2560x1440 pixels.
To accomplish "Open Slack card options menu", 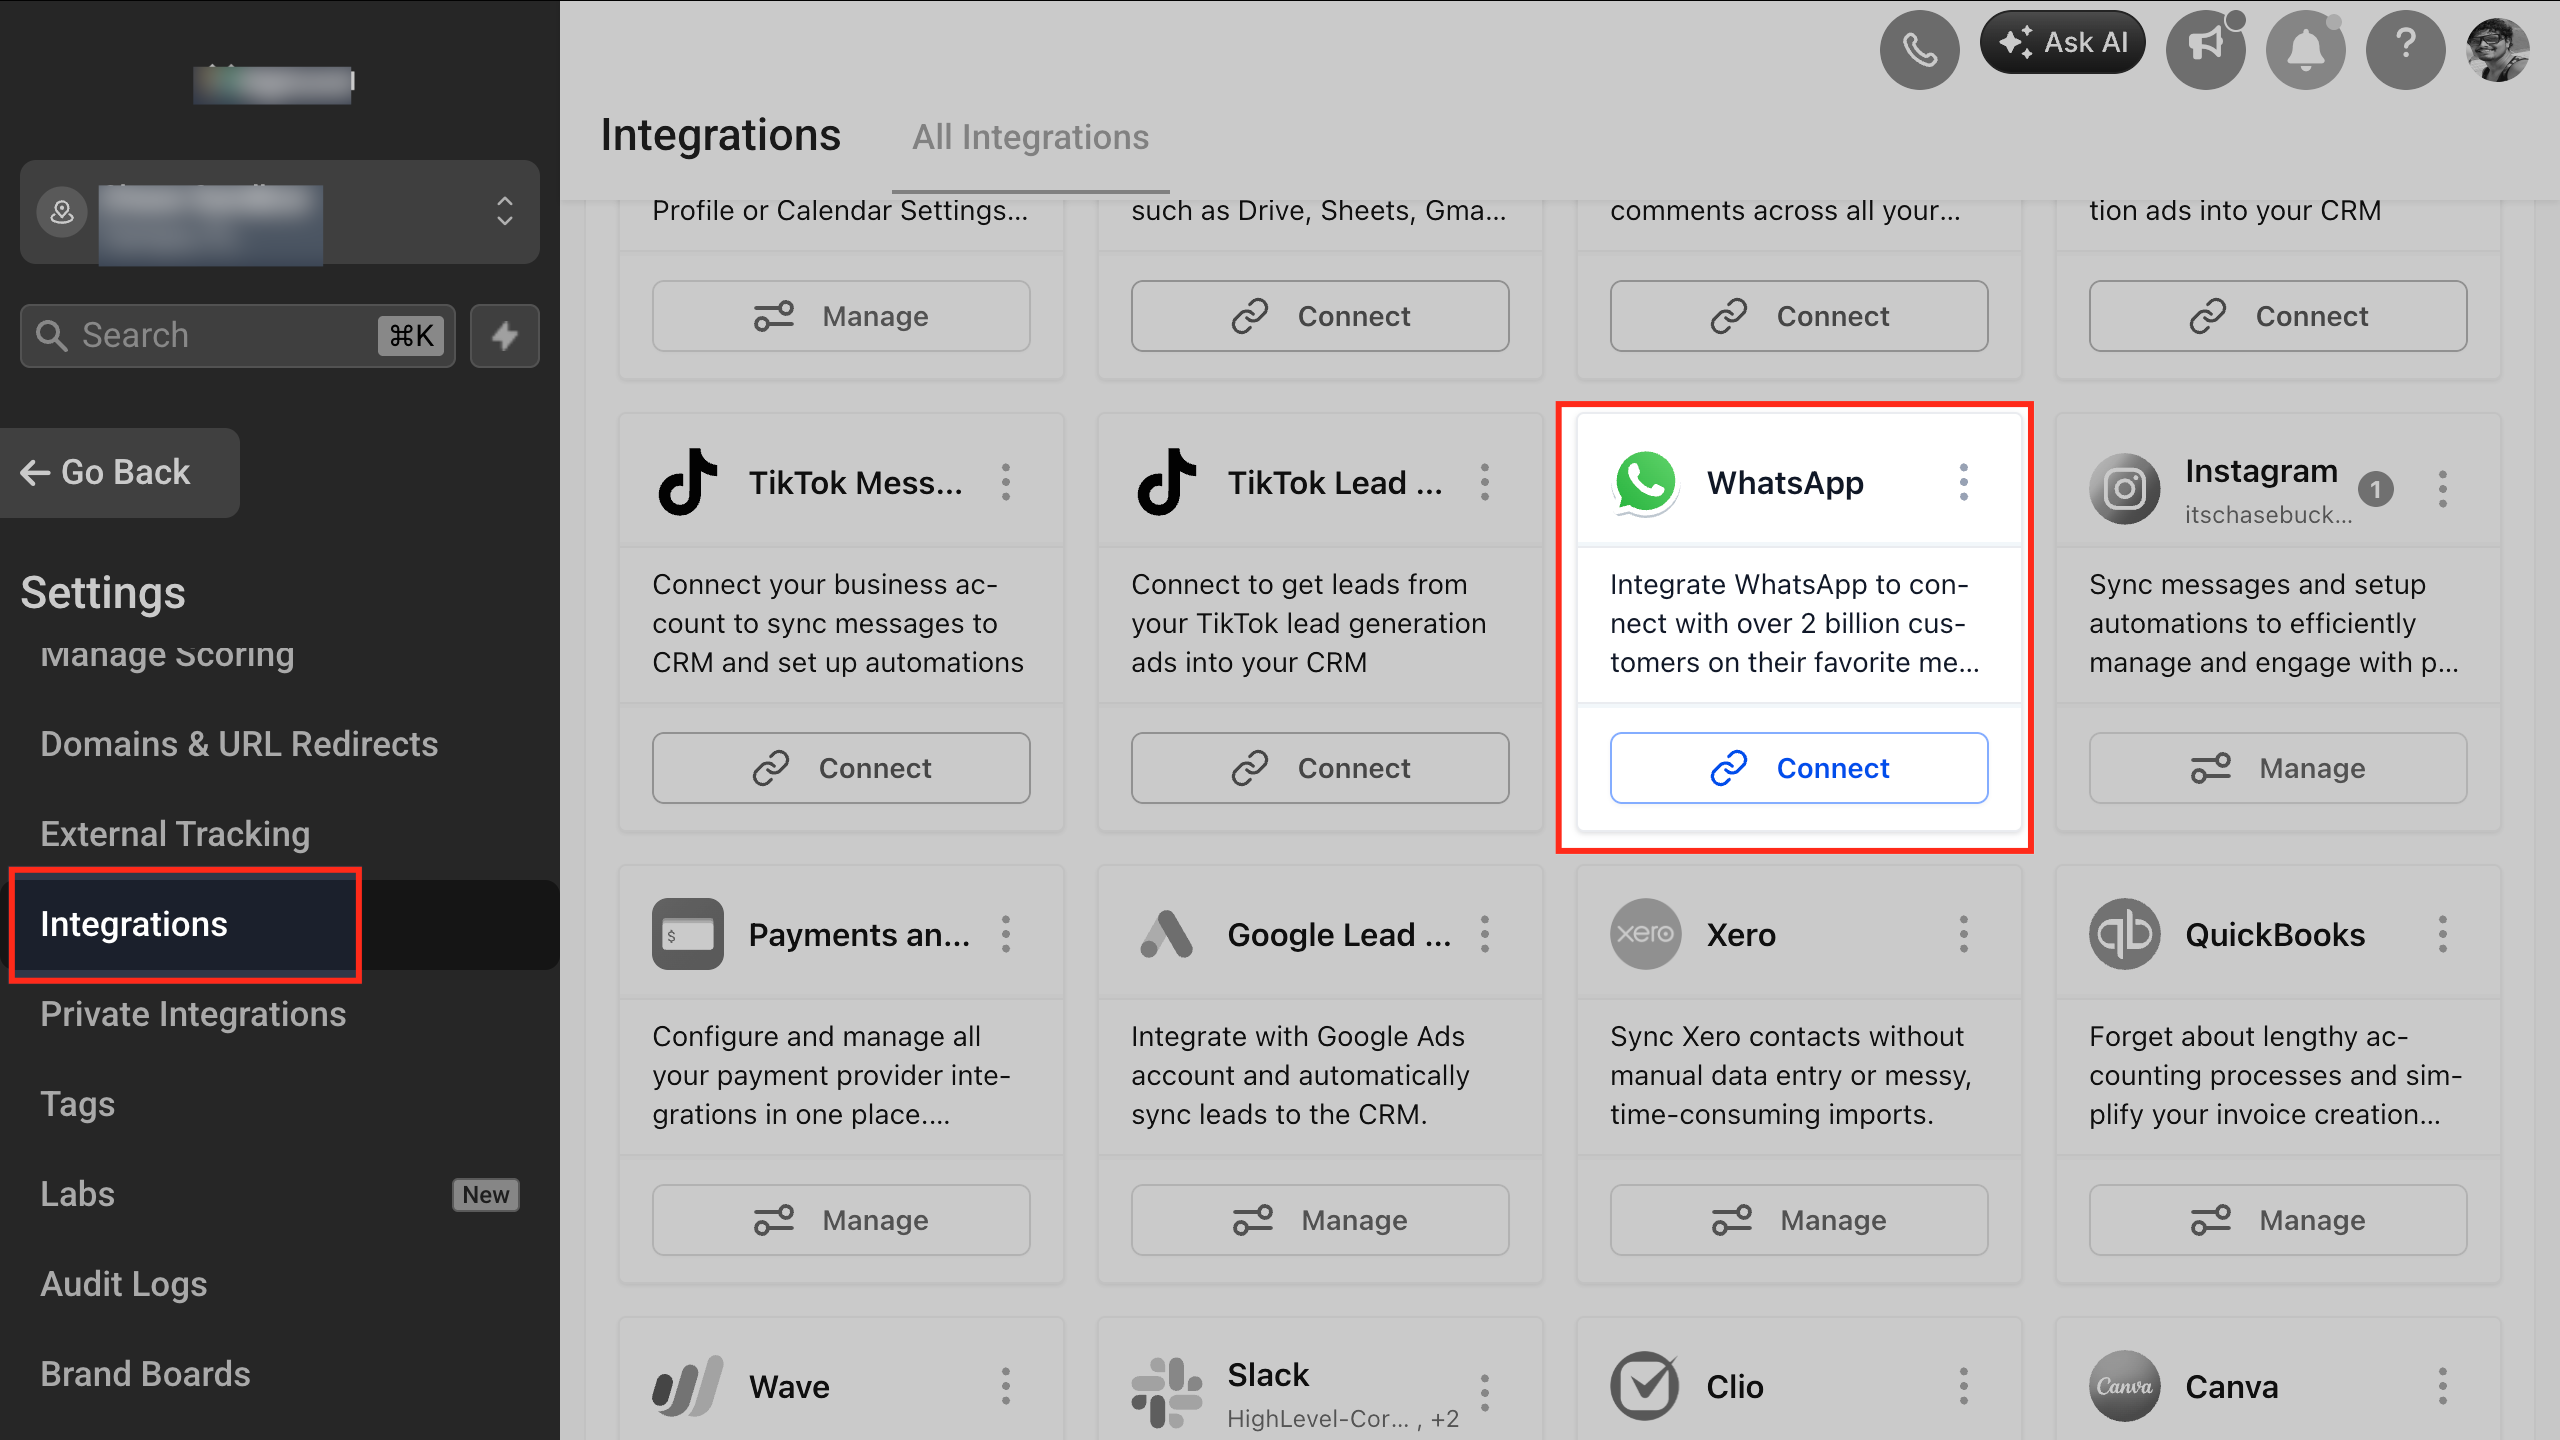I will (1485, 1392).
